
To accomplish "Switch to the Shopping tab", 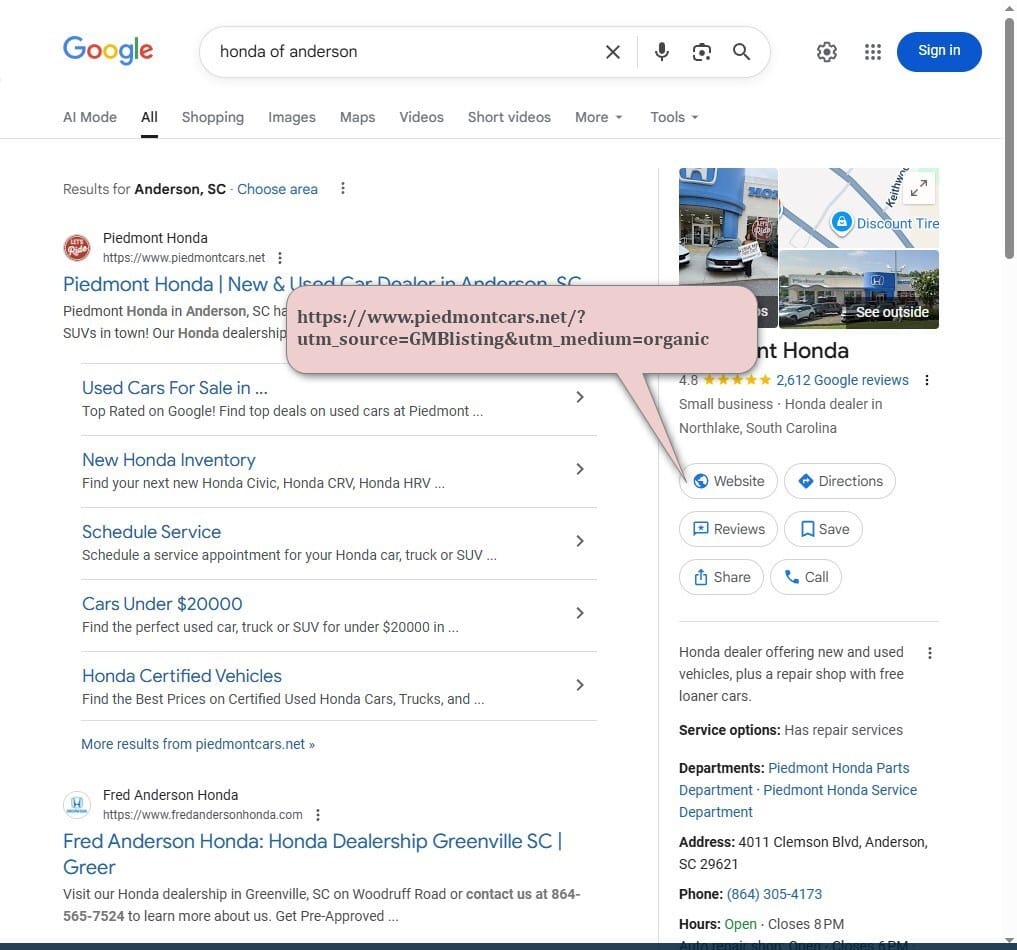I will 213,117.
